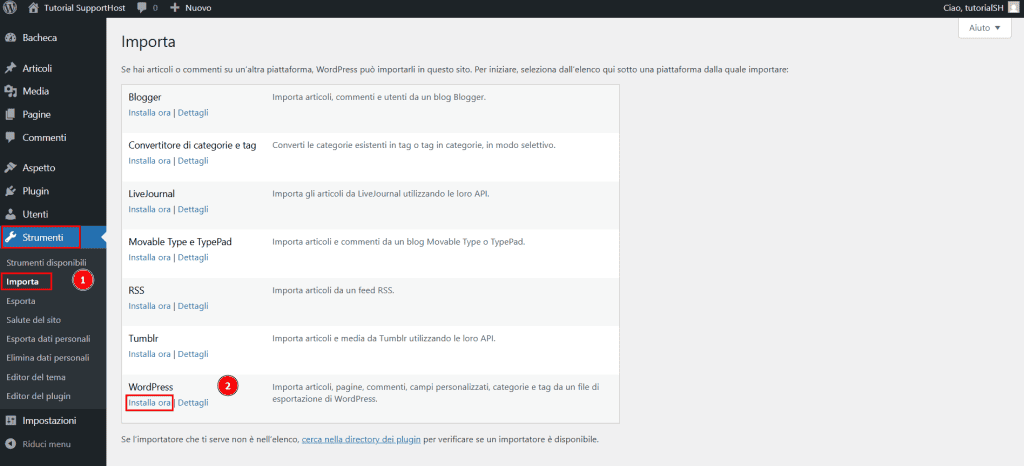The image size is (1024, 466).
Task: Open Dettagli for Blogger importer
Action: pos(193,112)
